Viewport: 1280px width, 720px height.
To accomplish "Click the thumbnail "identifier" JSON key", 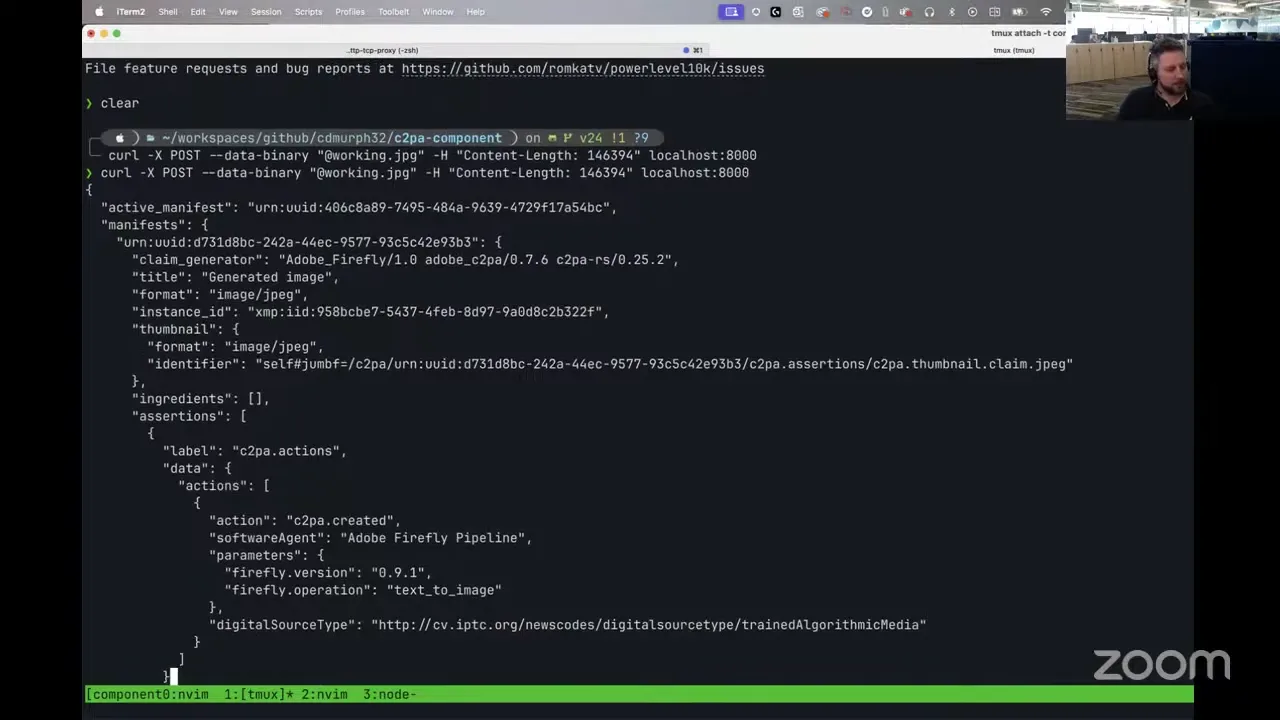I will [194, 364].
